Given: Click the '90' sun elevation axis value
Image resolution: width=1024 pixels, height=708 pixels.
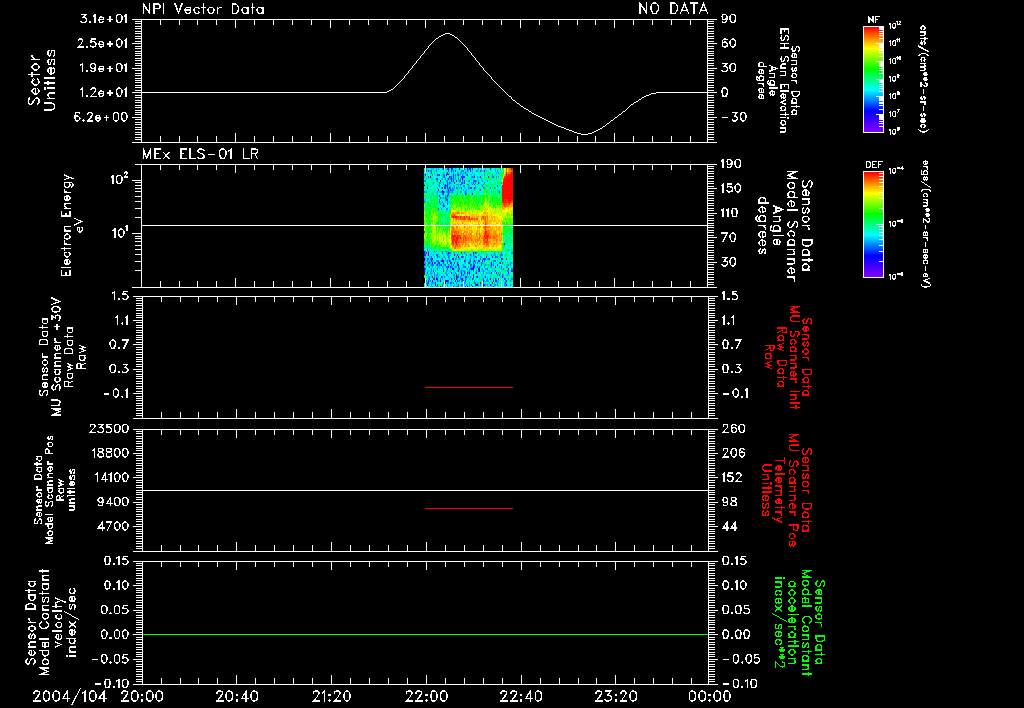Looking at the screenshot, I should 729,19.
